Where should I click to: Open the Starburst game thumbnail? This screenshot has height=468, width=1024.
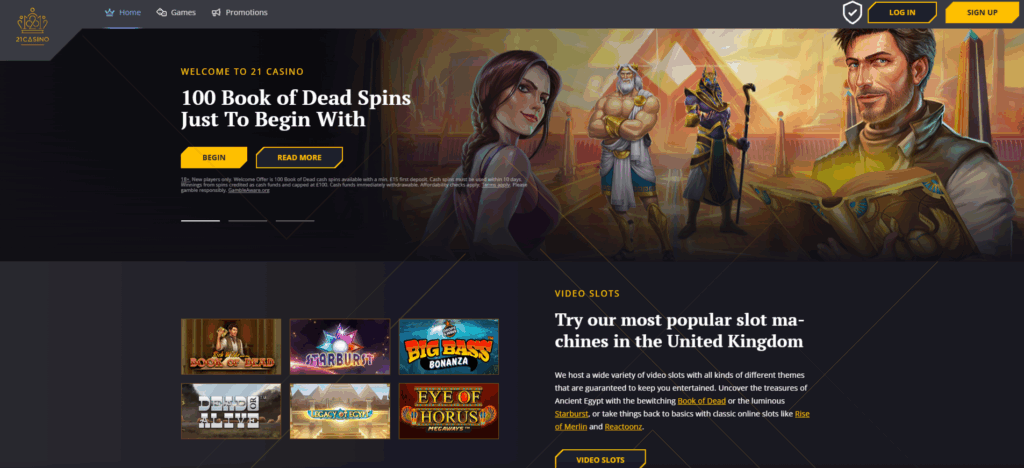tap(340, 347)
